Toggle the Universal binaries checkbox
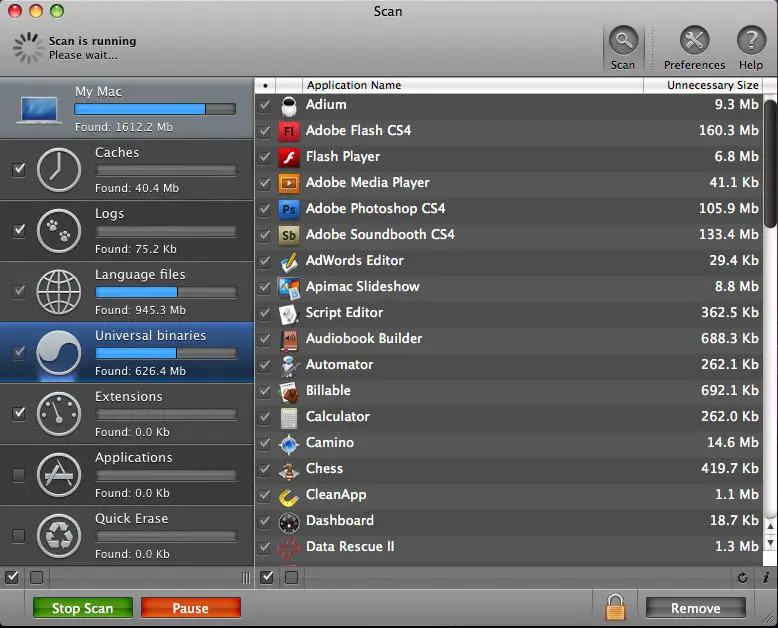778x628 pixels. 19,352
